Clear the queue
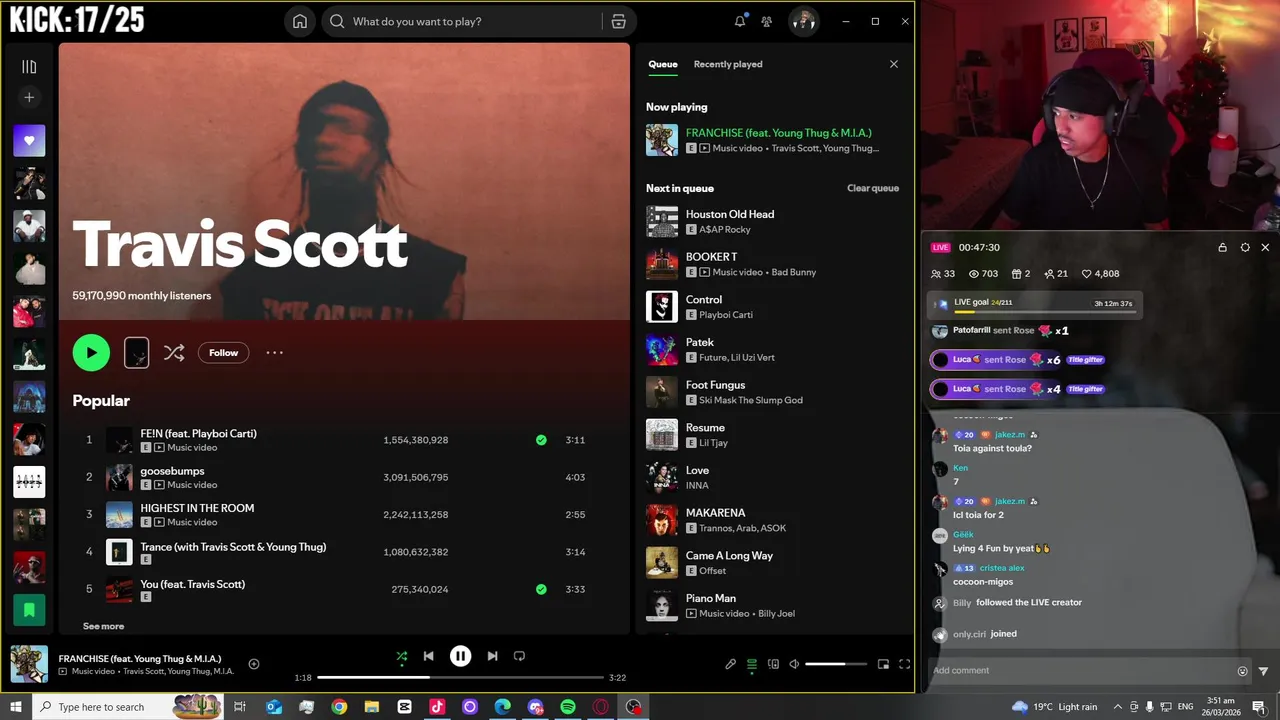Screen dimensions: 1280x720 click(873, 188)
